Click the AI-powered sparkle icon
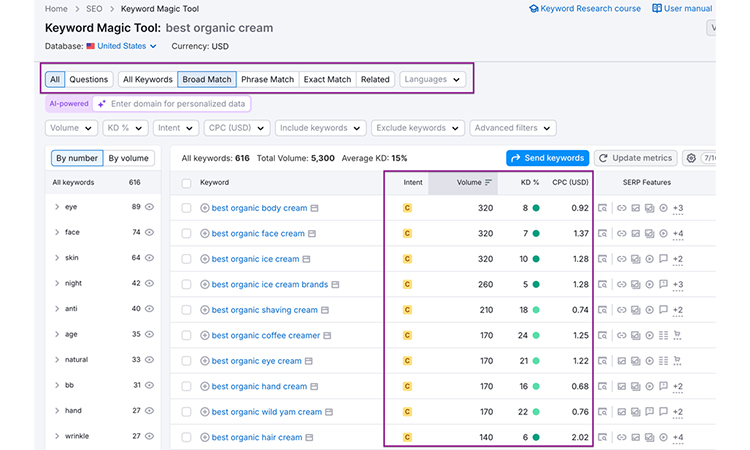 tap(101, 104)
